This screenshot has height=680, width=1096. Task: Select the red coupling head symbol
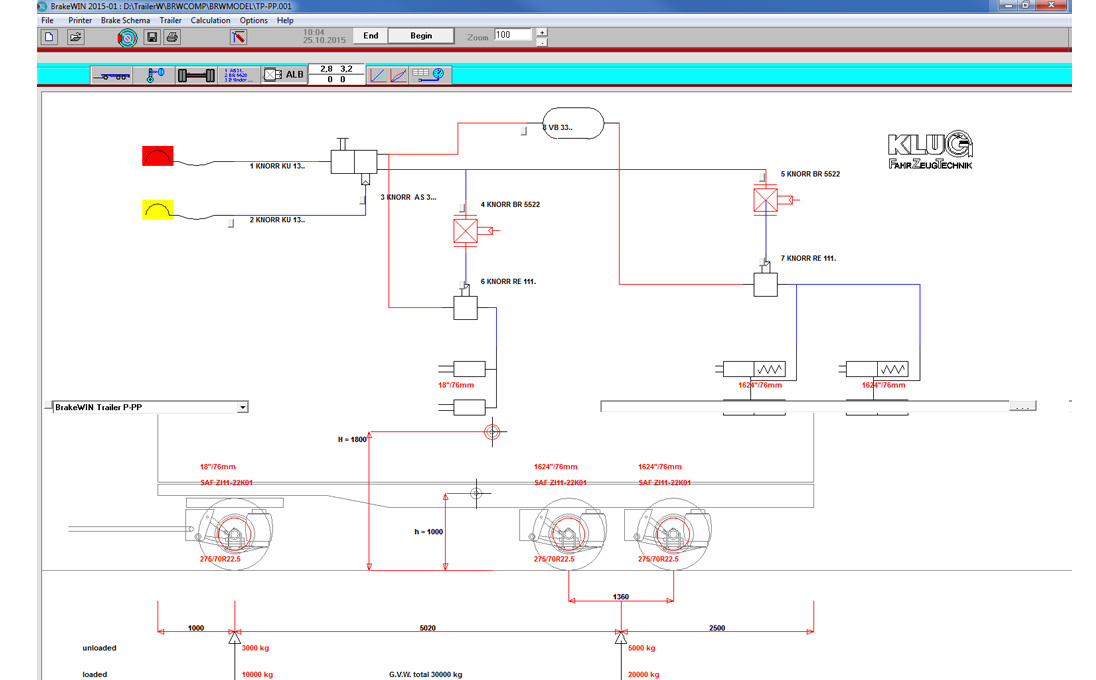(158, 156)
